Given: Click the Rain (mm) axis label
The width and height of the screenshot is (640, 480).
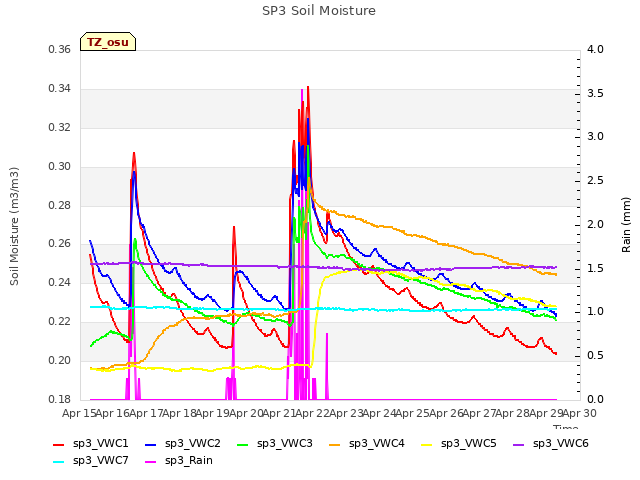Looking at the screenshot, I should 626,225.
